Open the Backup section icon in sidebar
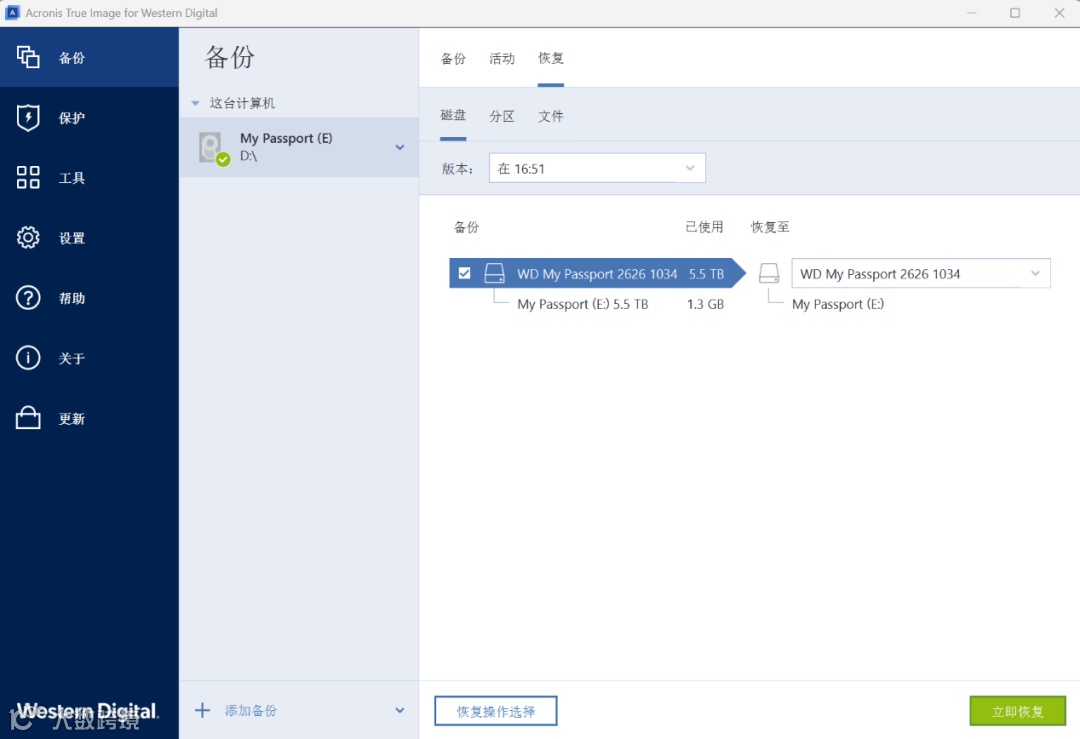The width and height of the screenshot is (1080, 739). click(28, 57)
